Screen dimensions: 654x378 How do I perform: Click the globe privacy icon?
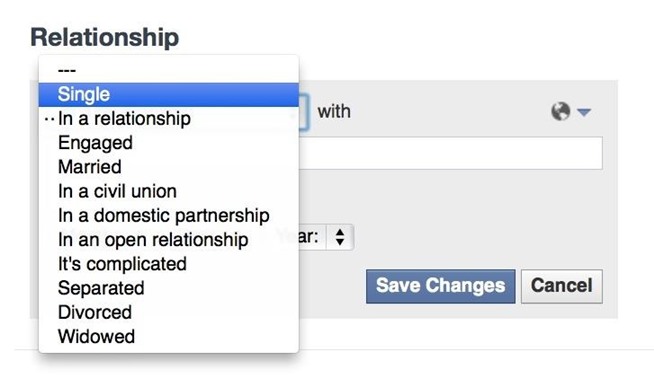coord(561,111)
